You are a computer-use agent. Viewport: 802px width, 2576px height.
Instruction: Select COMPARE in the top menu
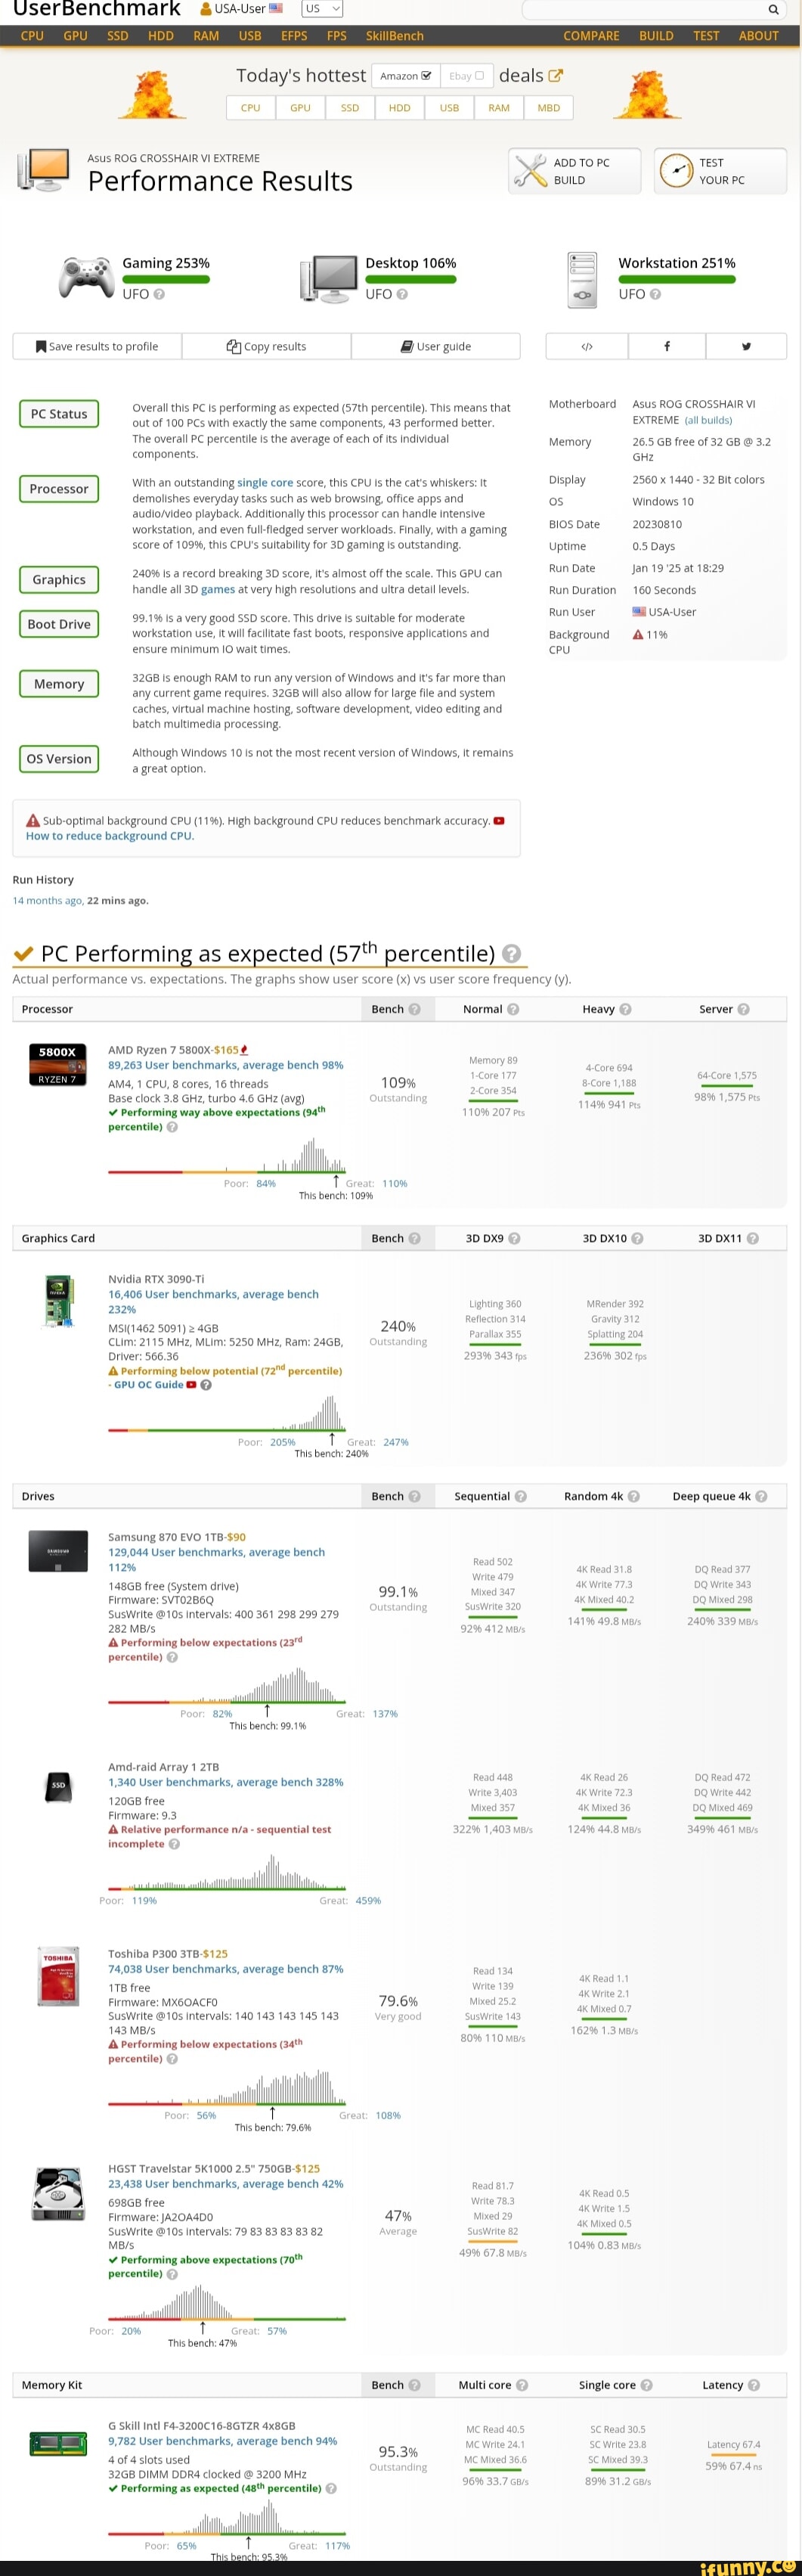591,36
